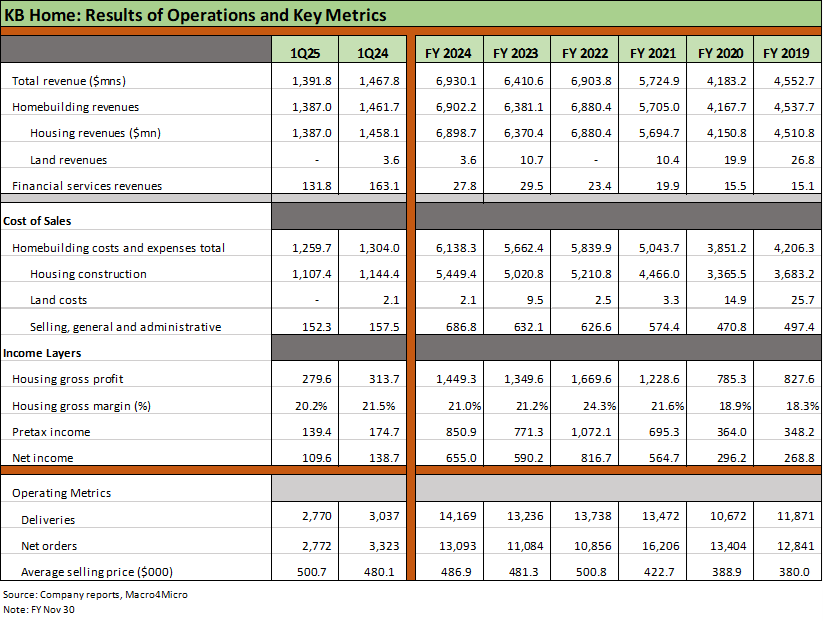Click FY 2021 total revenue value 5,724.9
This screenshot has height=622, width=823.
pyautogui.click(x=659, y=81)
